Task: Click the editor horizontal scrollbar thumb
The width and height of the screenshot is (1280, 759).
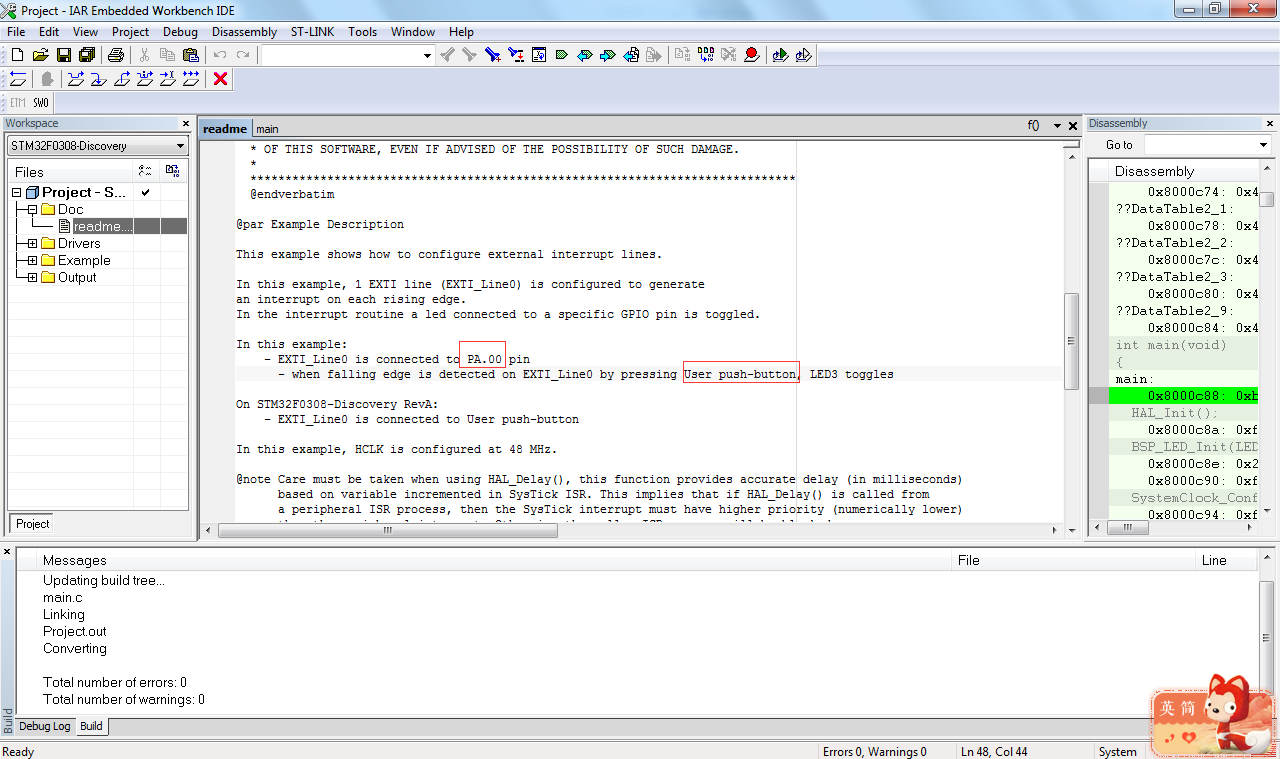Action: pos(387,530)
